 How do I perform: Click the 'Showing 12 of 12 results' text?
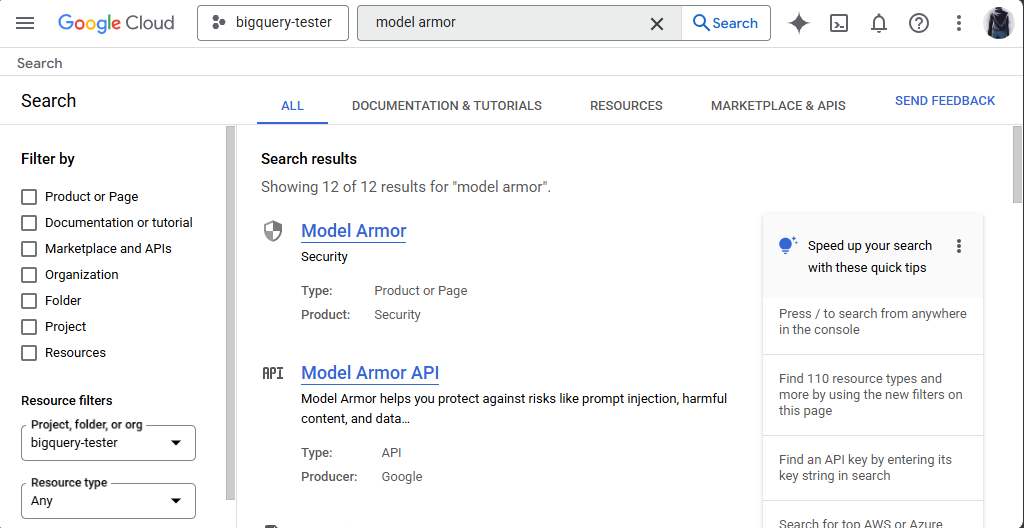click(x=406, y=187)
